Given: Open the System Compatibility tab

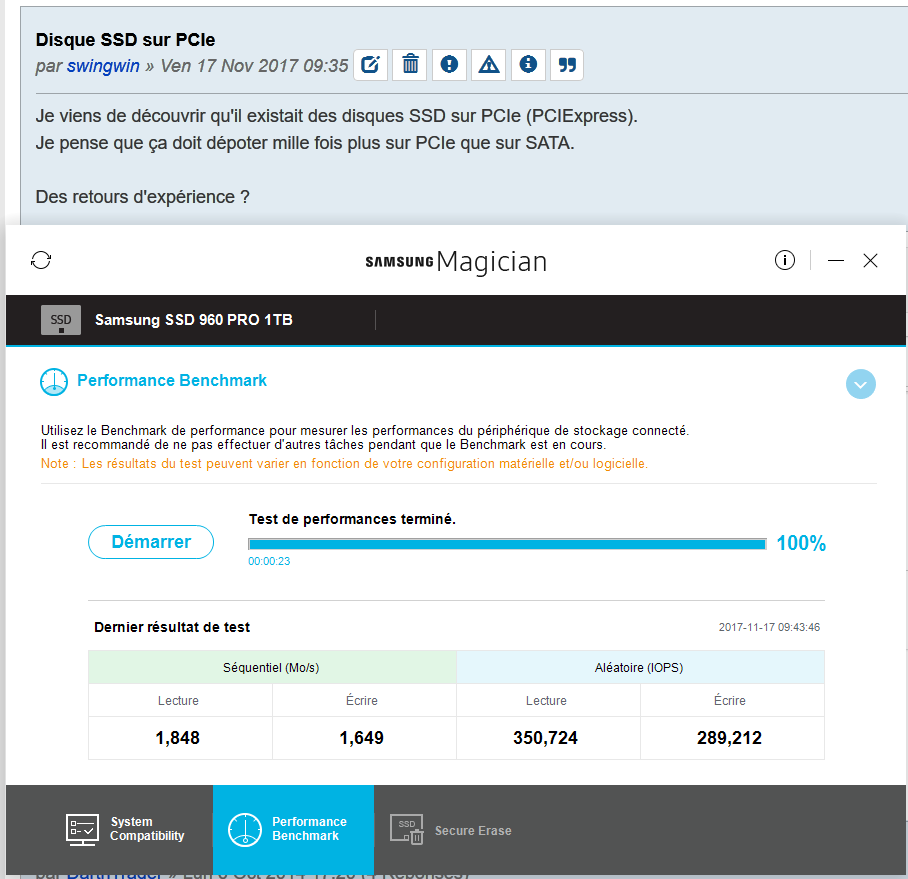Looking at the screenshot, I should [x=126, y=829].
